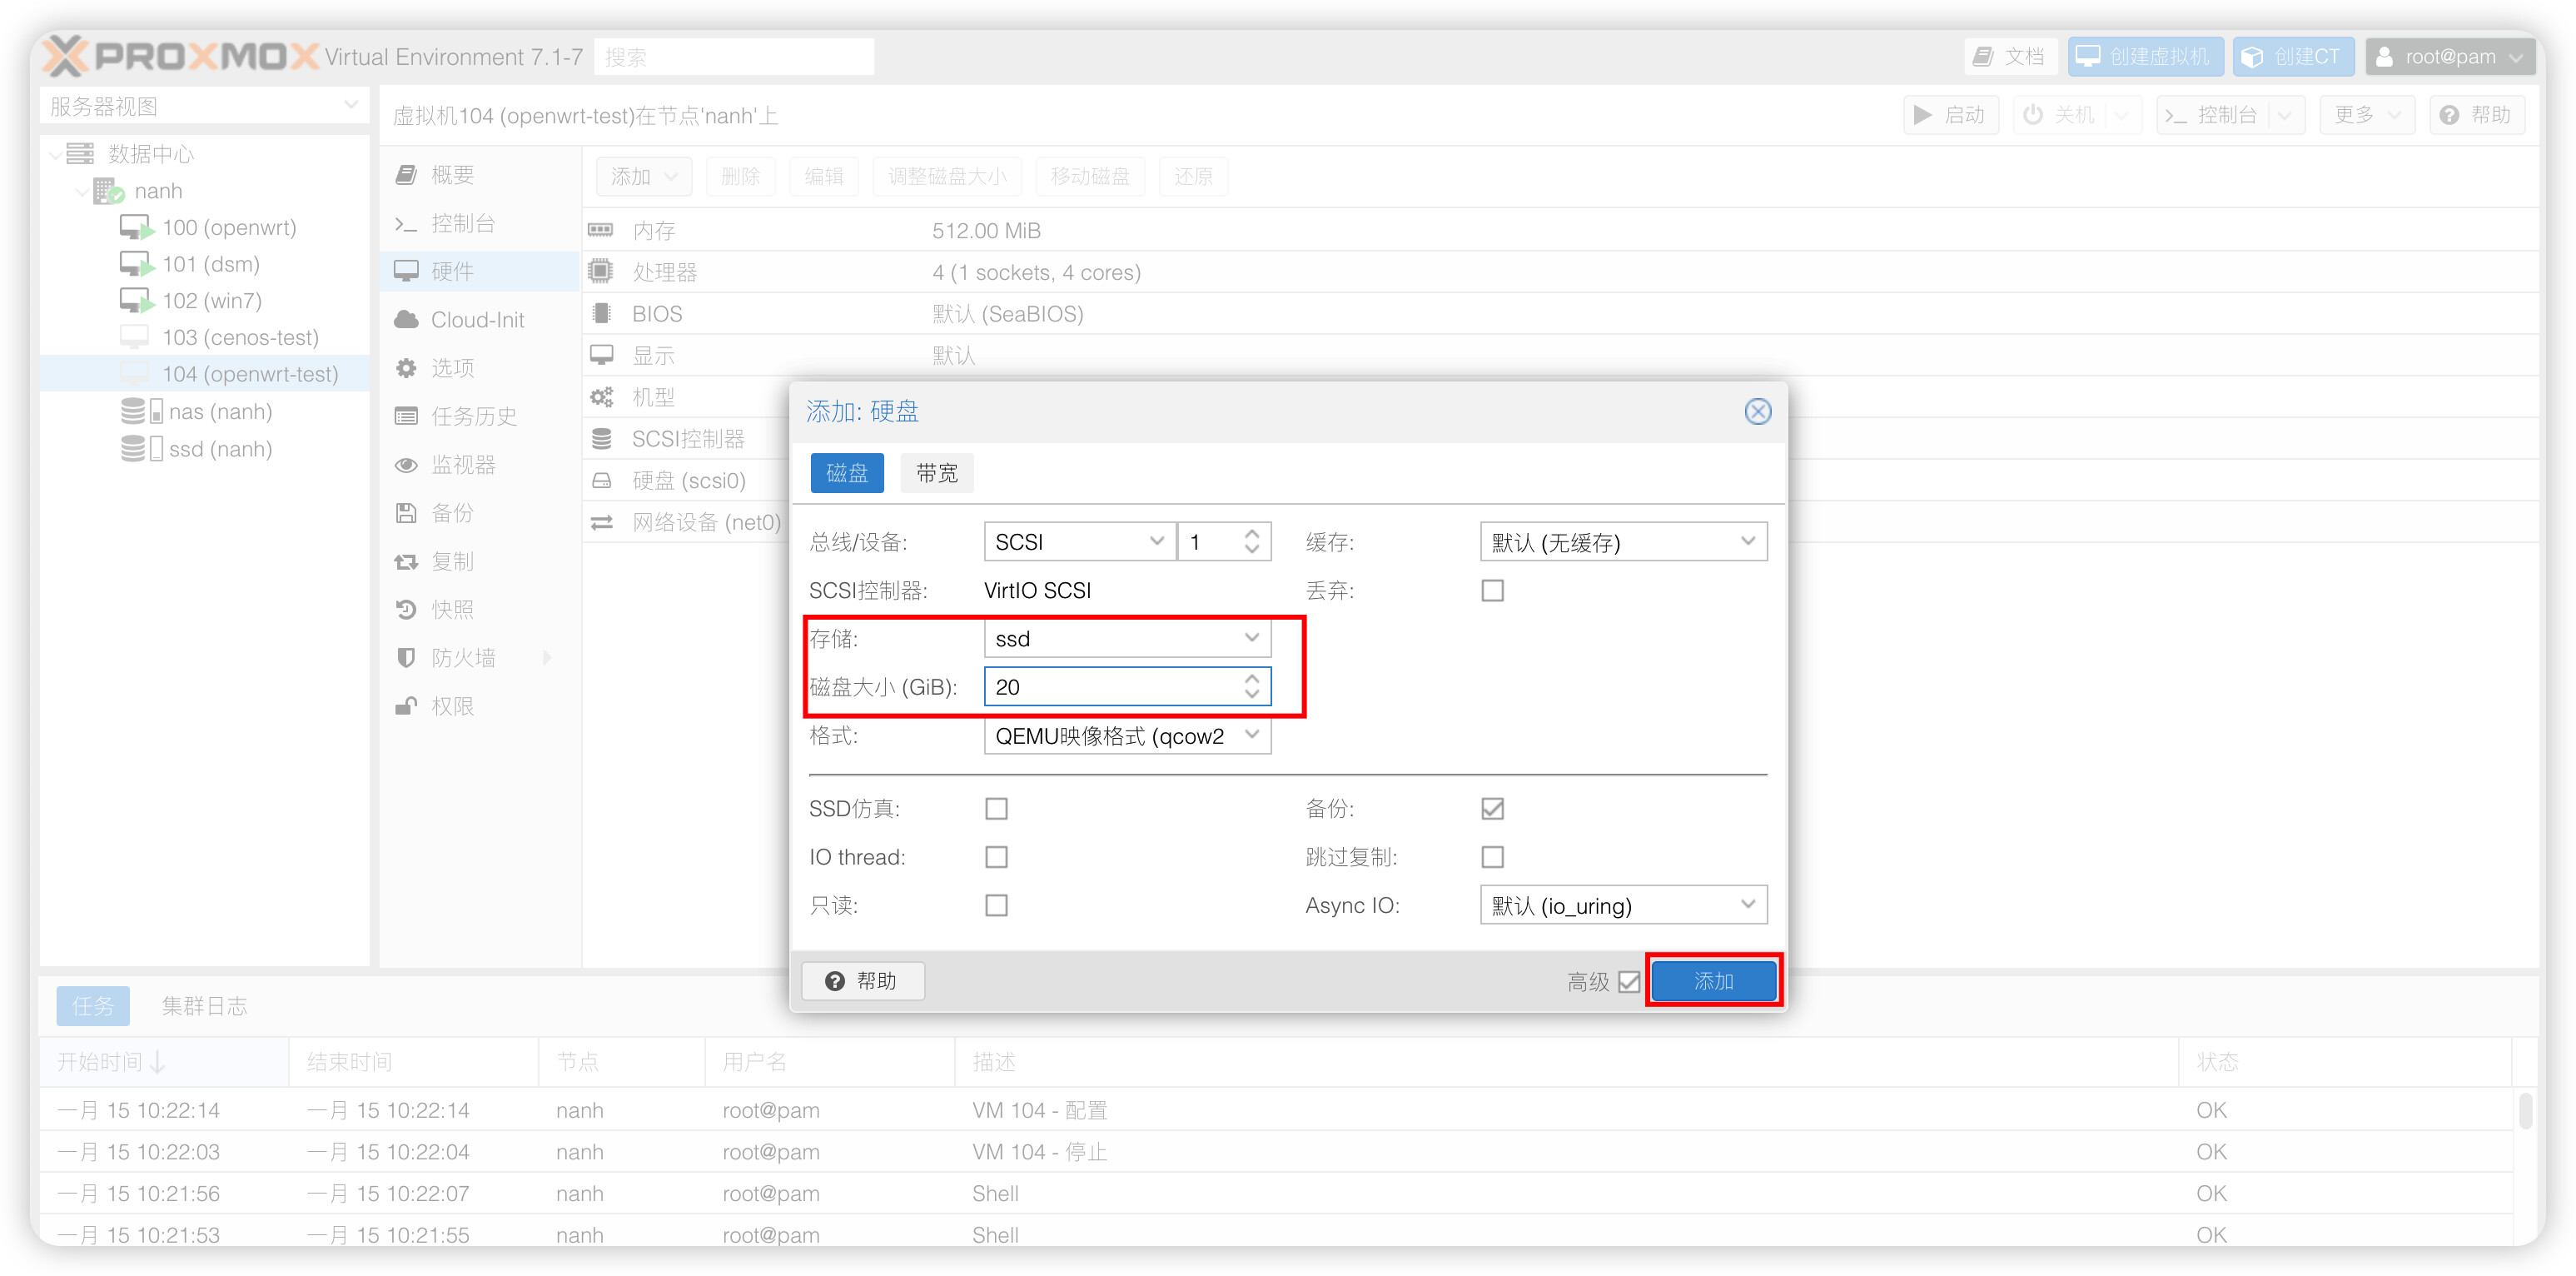The width and height of the screenshot is (2576, 1276).
Task: Click the Snapshots history icon
Action: coord(406,609)
